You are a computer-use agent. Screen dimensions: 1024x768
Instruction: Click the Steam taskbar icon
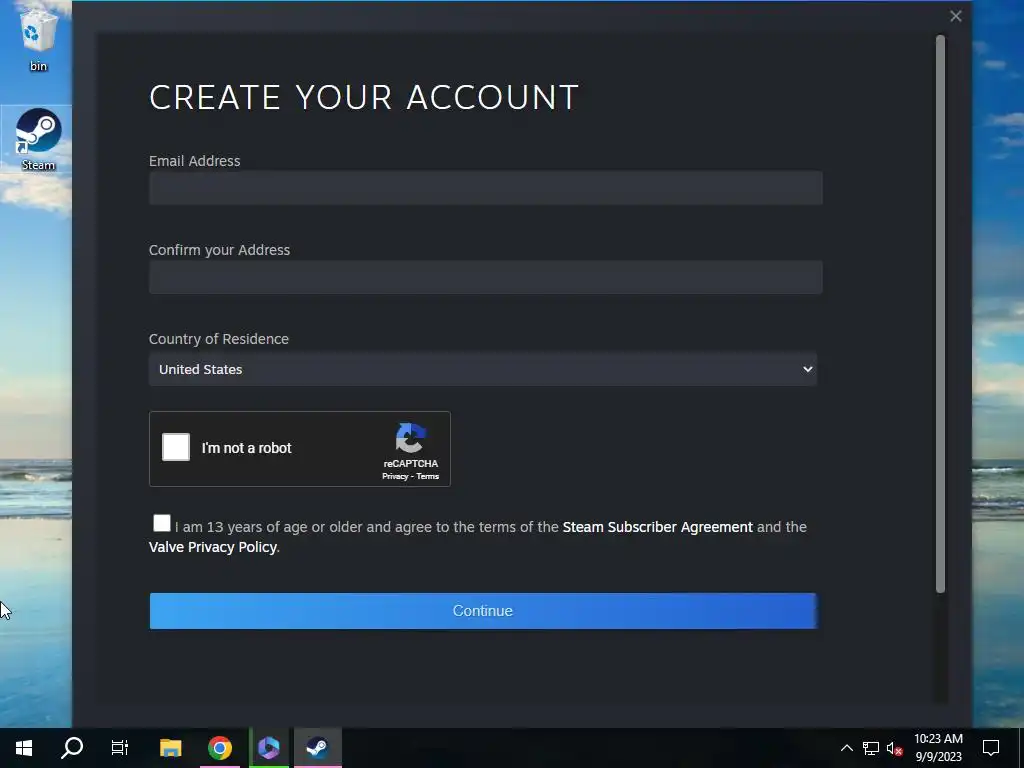[318, 748]
